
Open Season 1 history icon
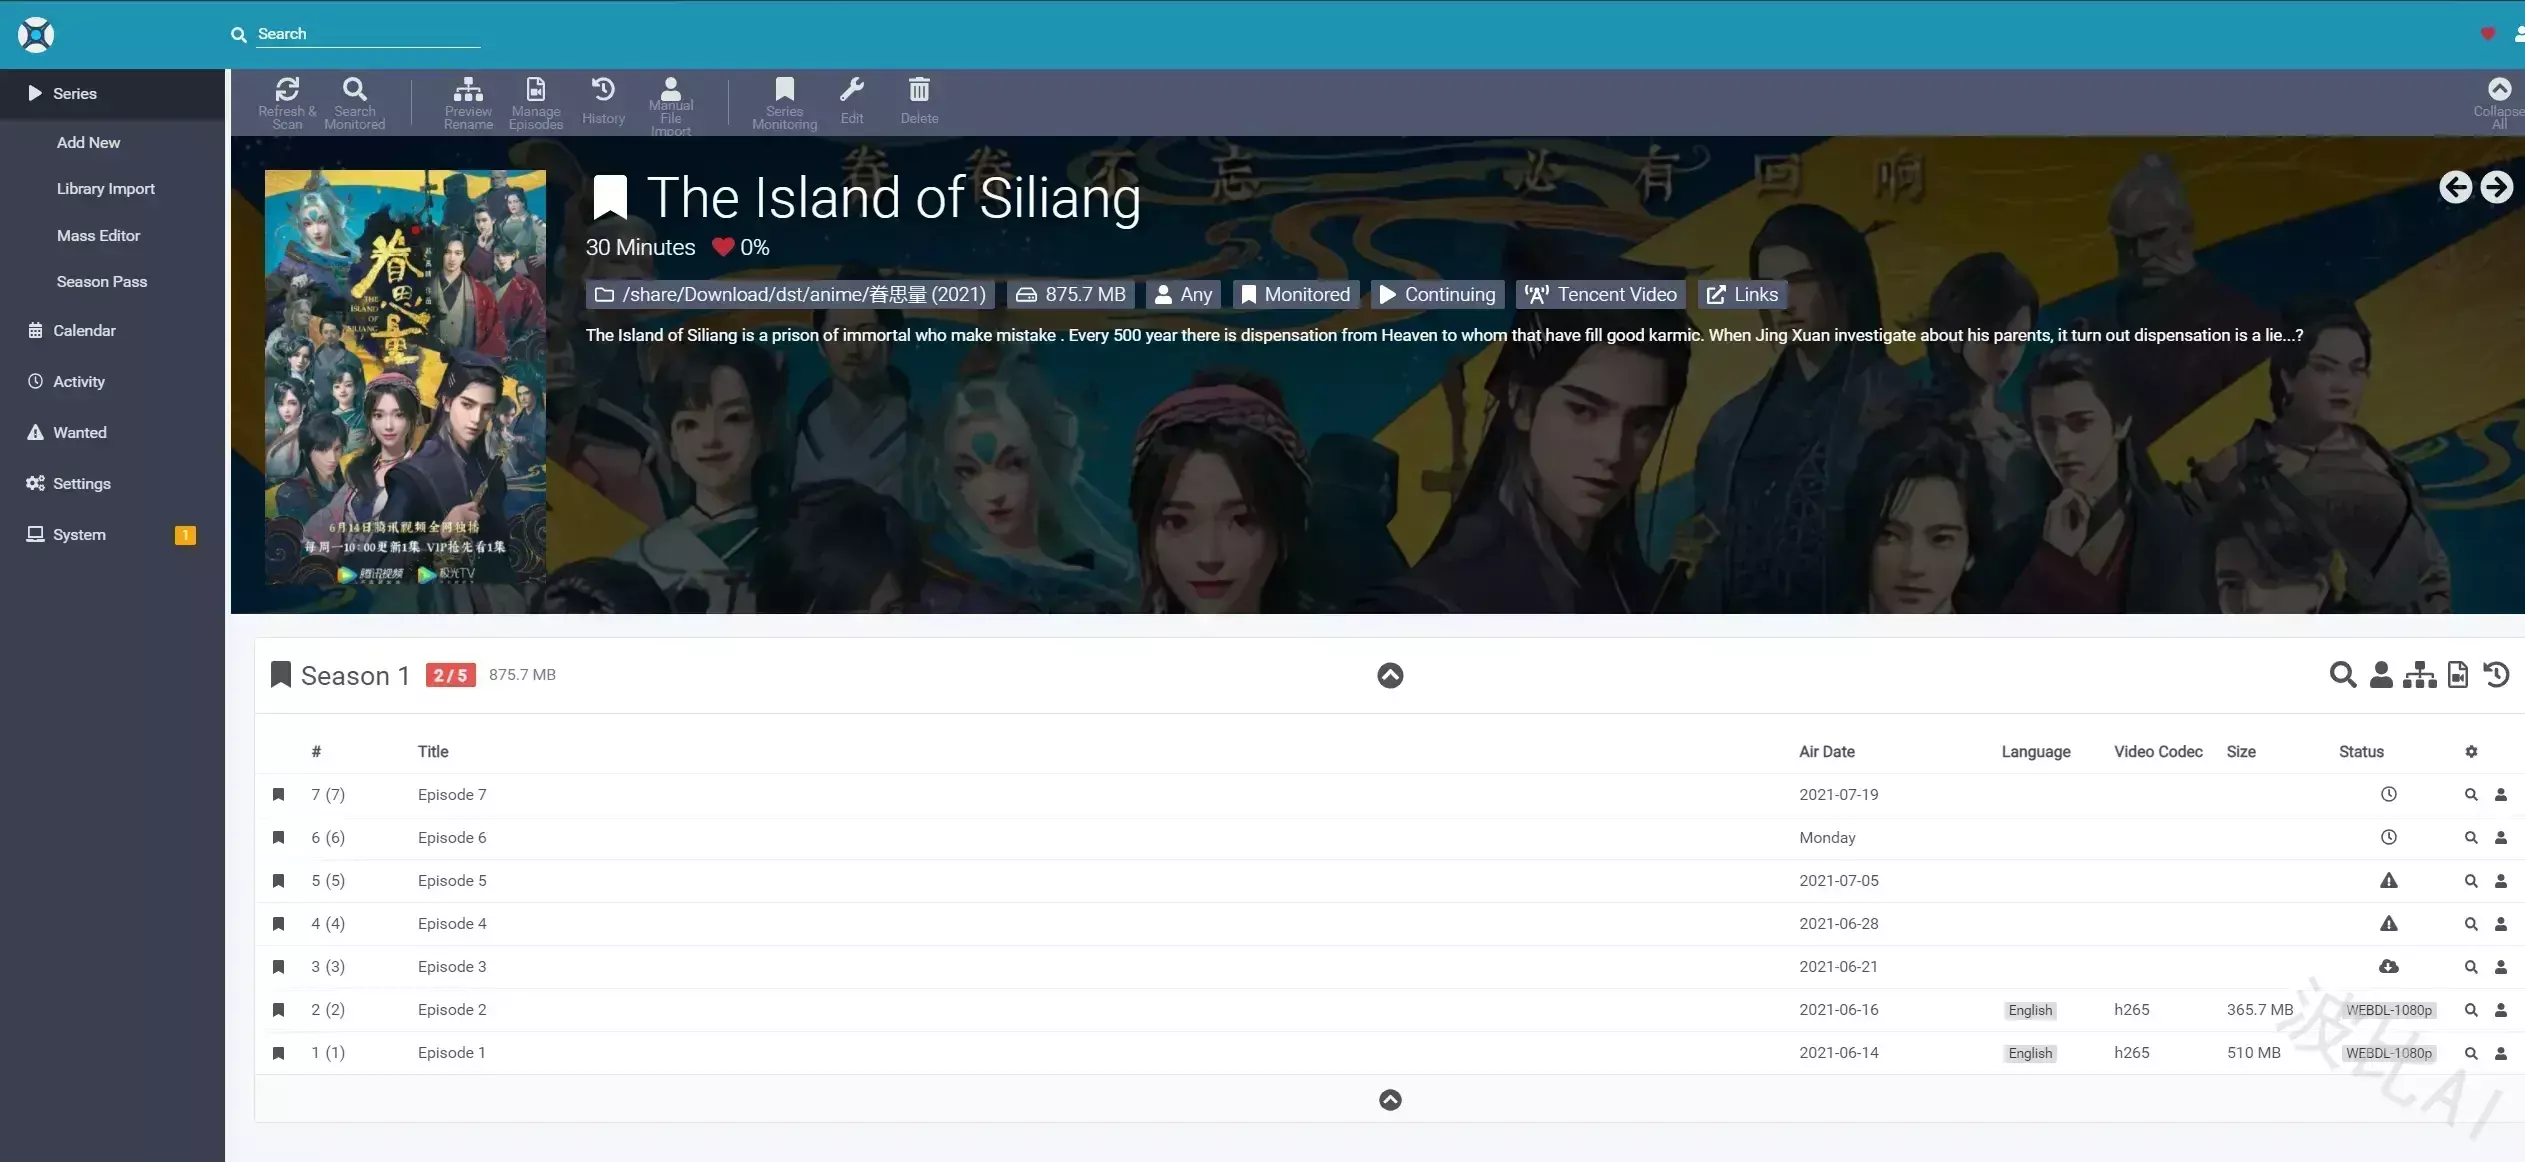pos(2496,675)
